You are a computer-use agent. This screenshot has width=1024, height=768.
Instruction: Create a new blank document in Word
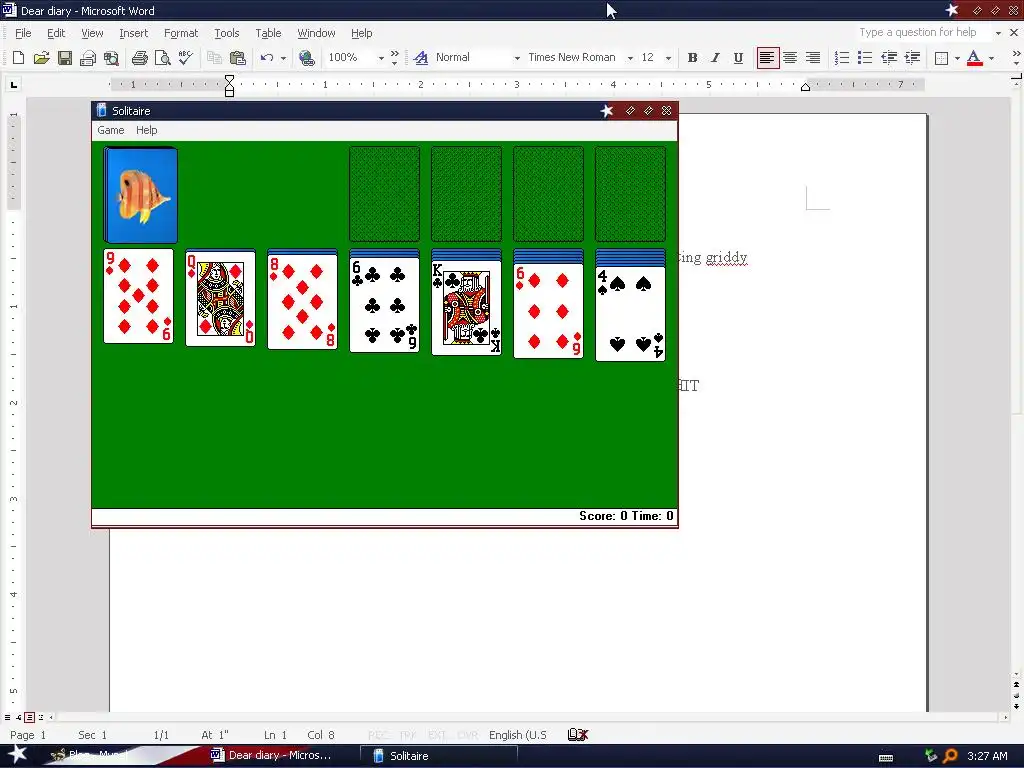(x=18, y=58)
